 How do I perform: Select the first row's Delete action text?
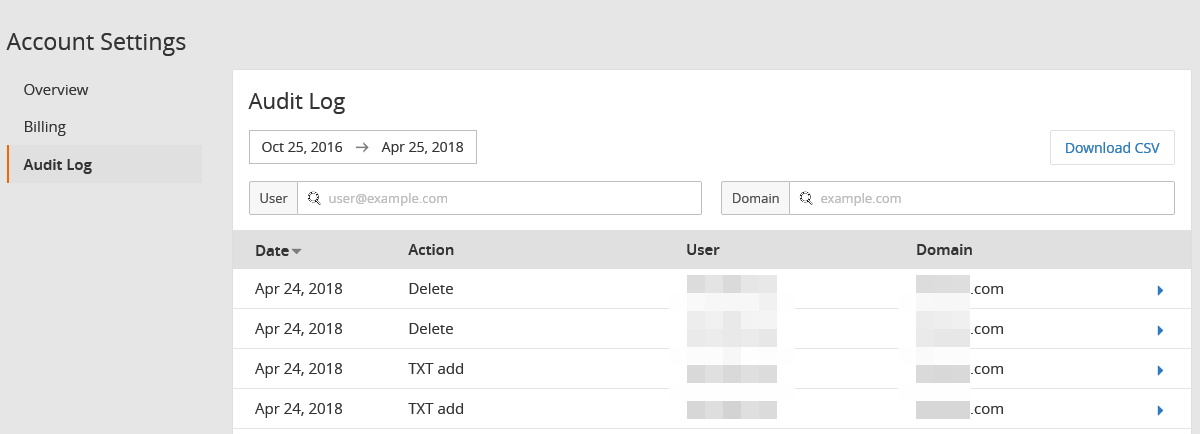coord(431,289)
